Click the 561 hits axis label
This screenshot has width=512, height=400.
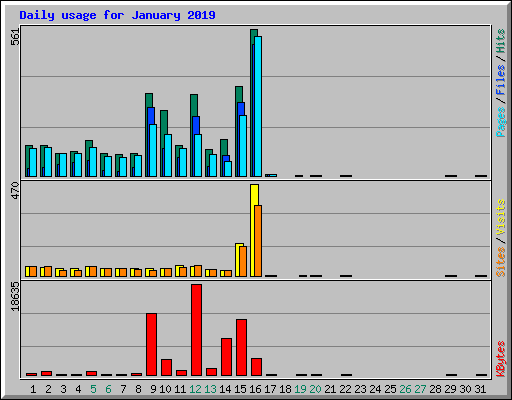pos(15,37)
